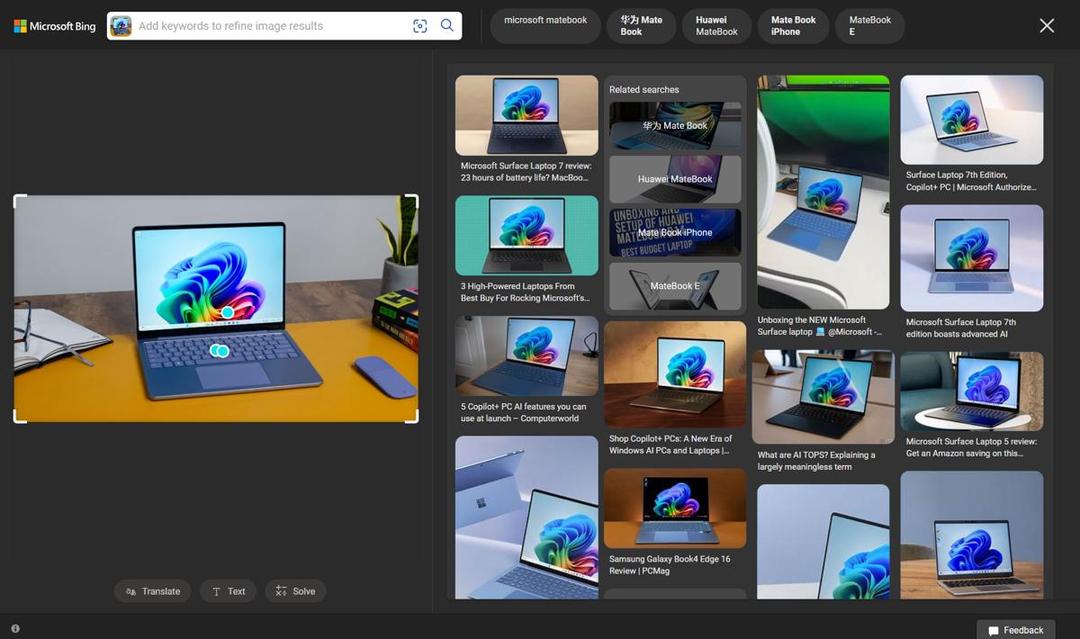Click bottom-right crop handle of image
This screenshot has width=1080, height=639.
pos(412,417)
